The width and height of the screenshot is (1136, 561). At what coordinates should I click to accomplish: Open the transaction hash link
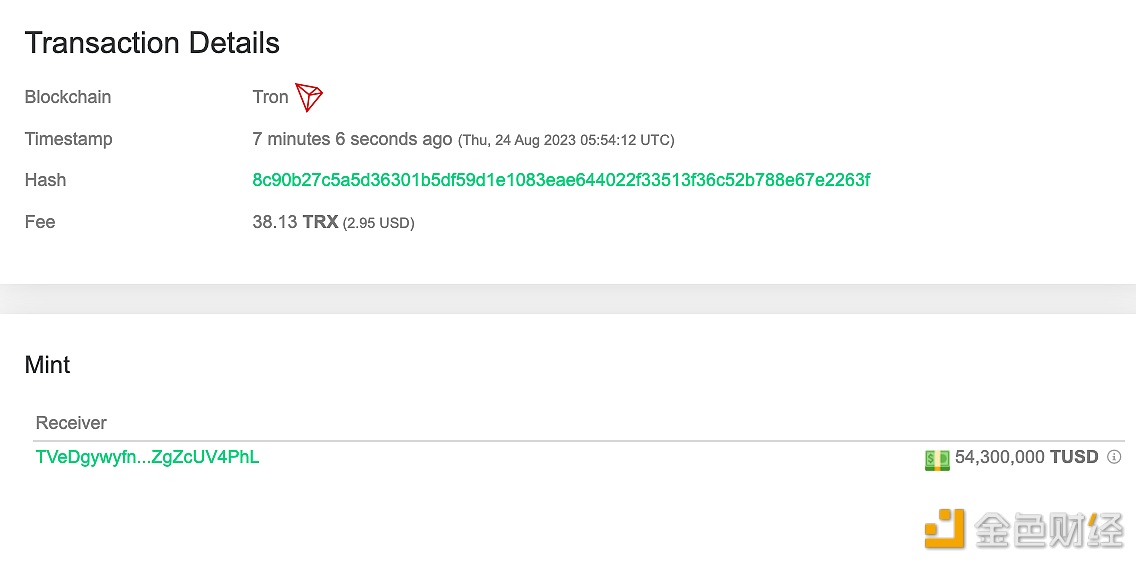(x=561, y=180)
